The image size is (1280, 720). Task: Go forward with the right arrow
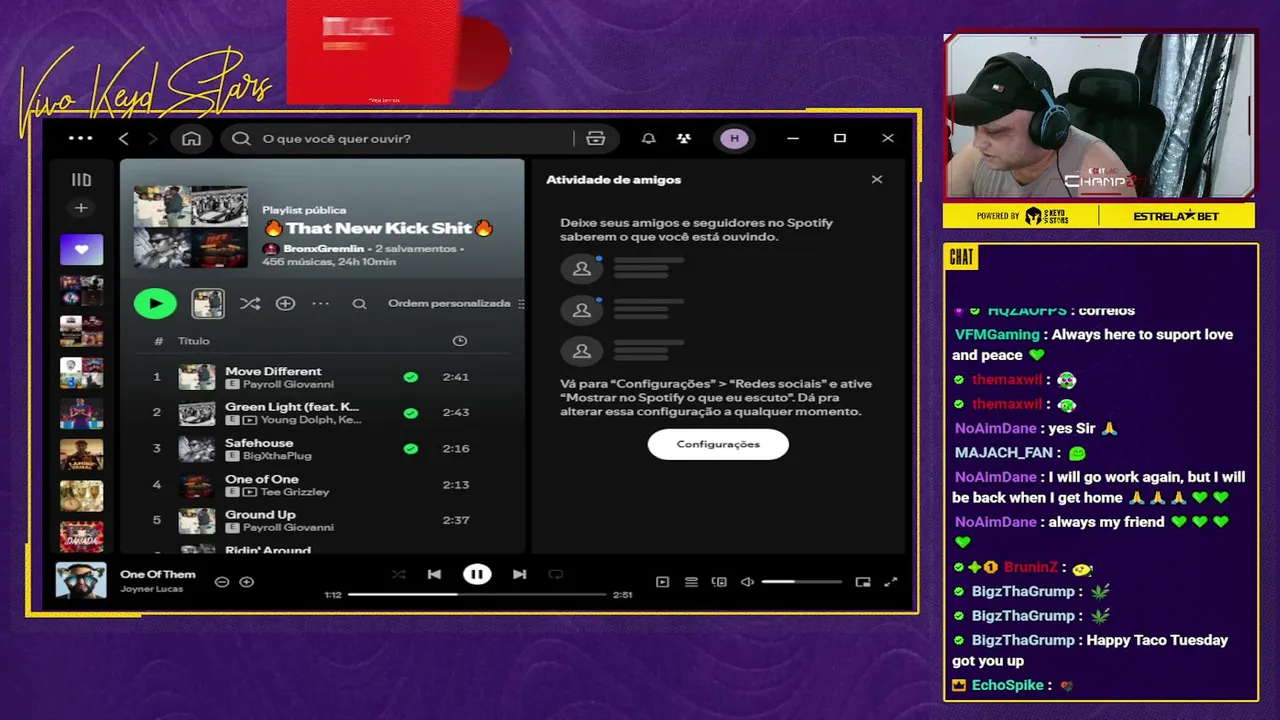152,138
